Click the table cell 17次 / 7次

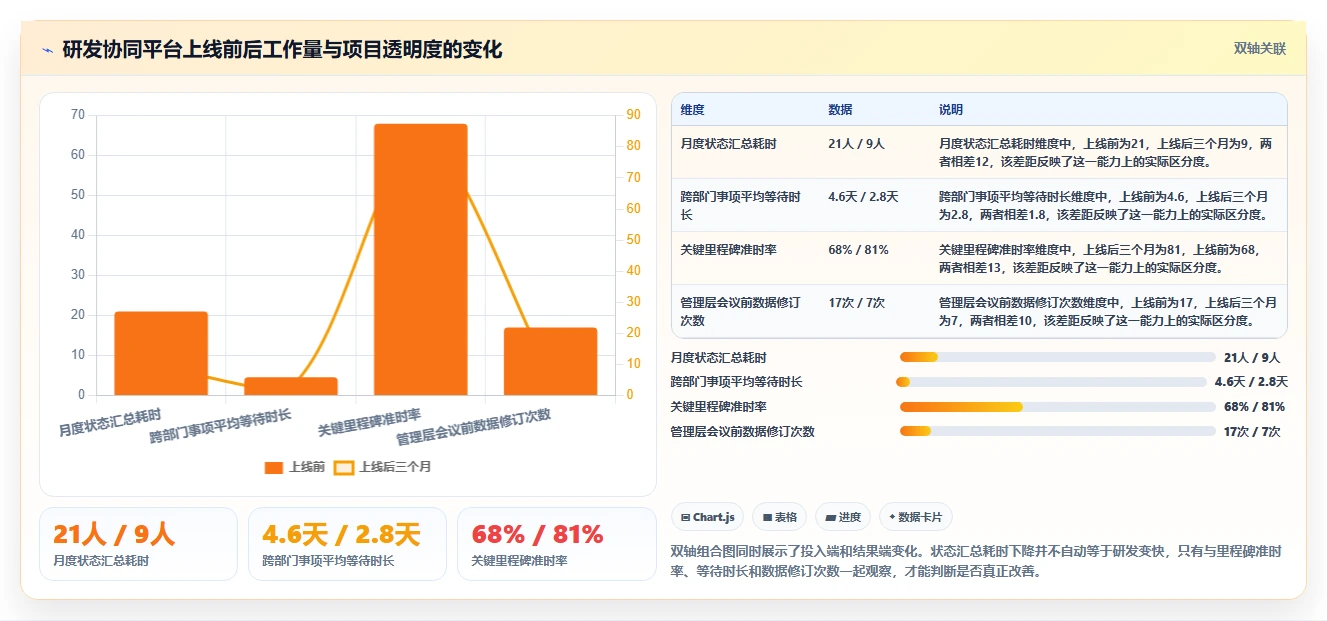point(856,303)
